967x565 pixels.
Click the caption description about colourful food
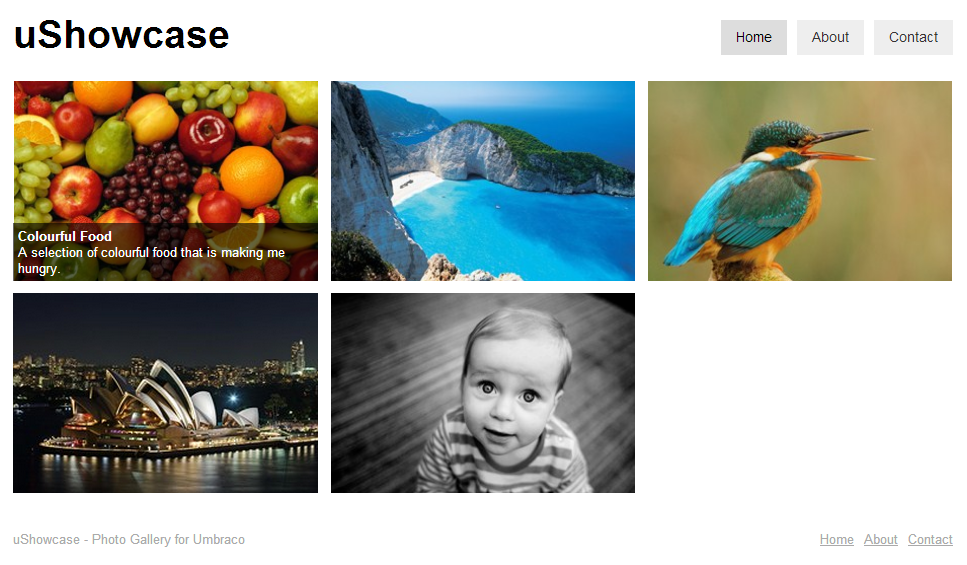(x=151, y=260)
